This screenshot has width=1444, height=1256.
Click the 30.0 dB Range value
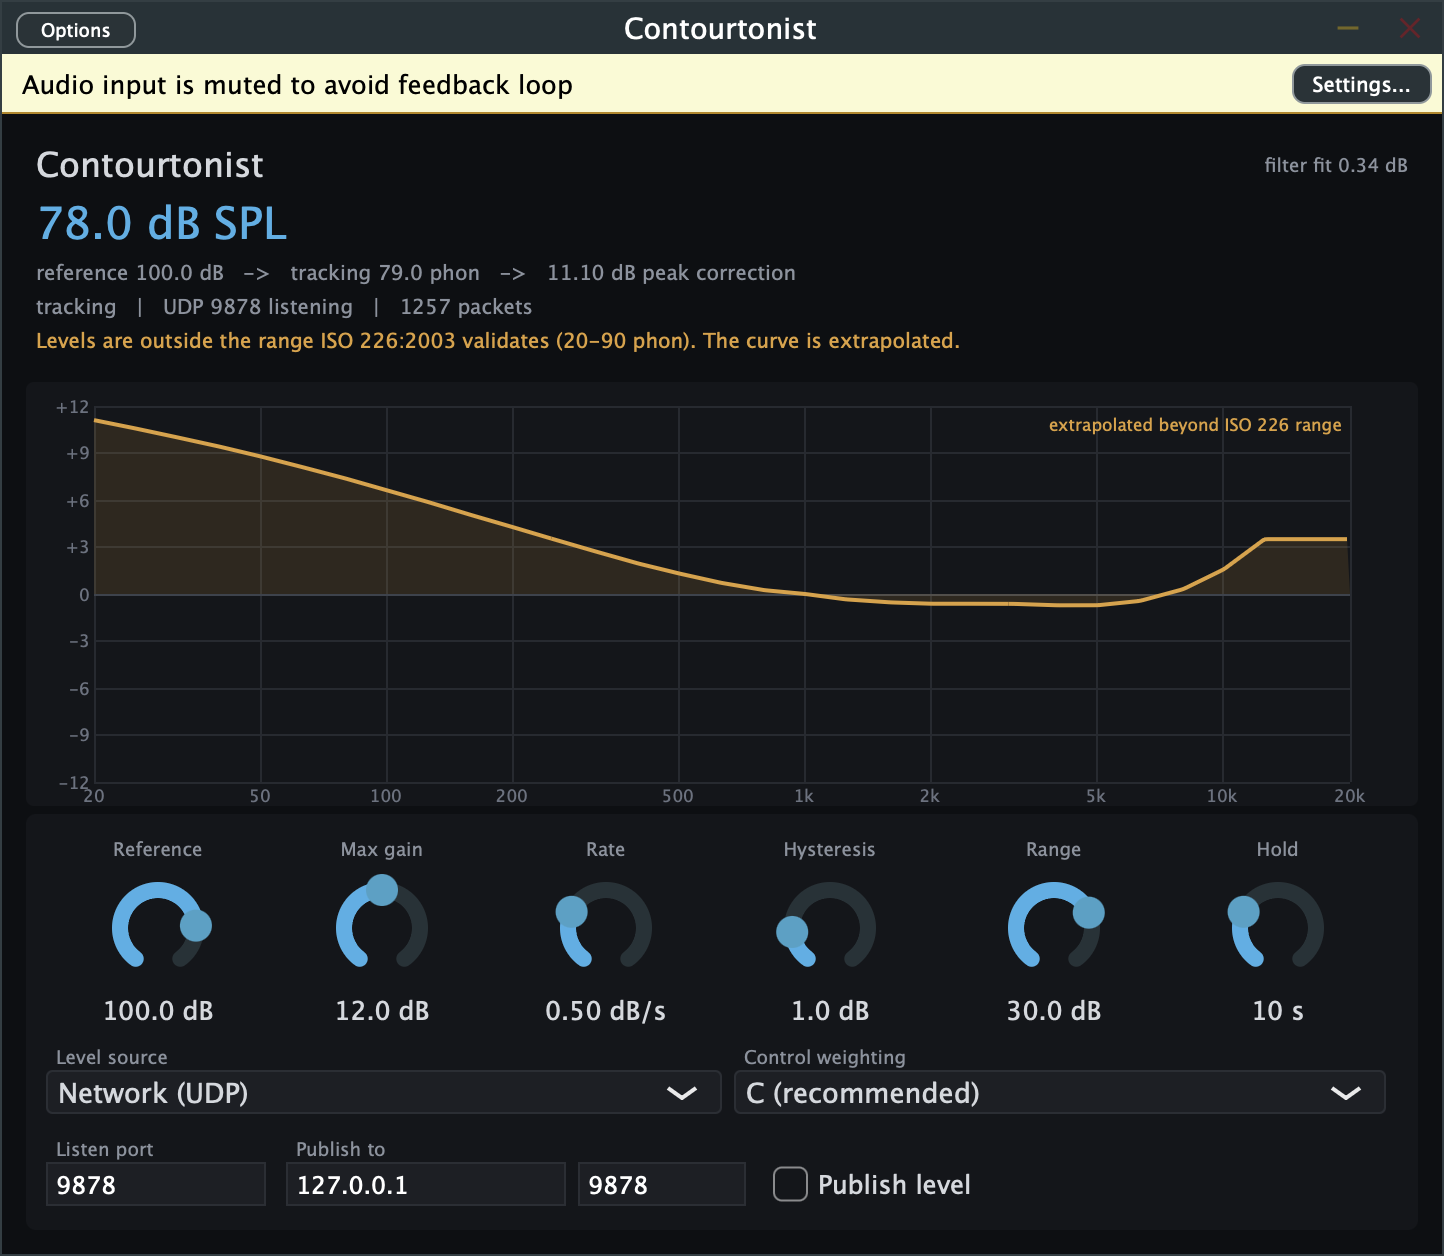click(1054, 1011)
